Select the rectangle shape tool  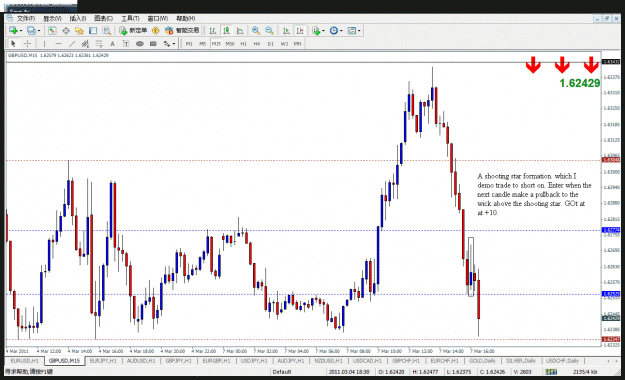pos(153,43)
